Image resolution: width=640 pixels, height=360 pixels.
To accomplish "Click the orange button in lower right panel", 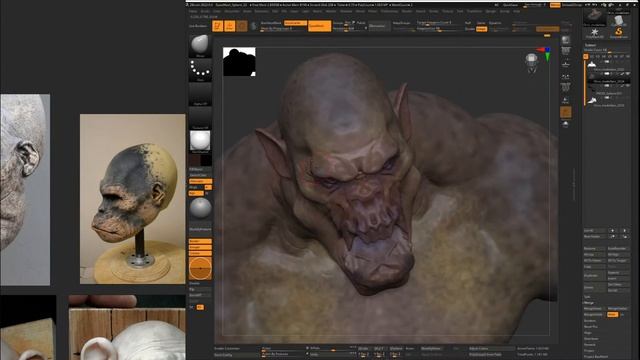I will pos(612,315).
